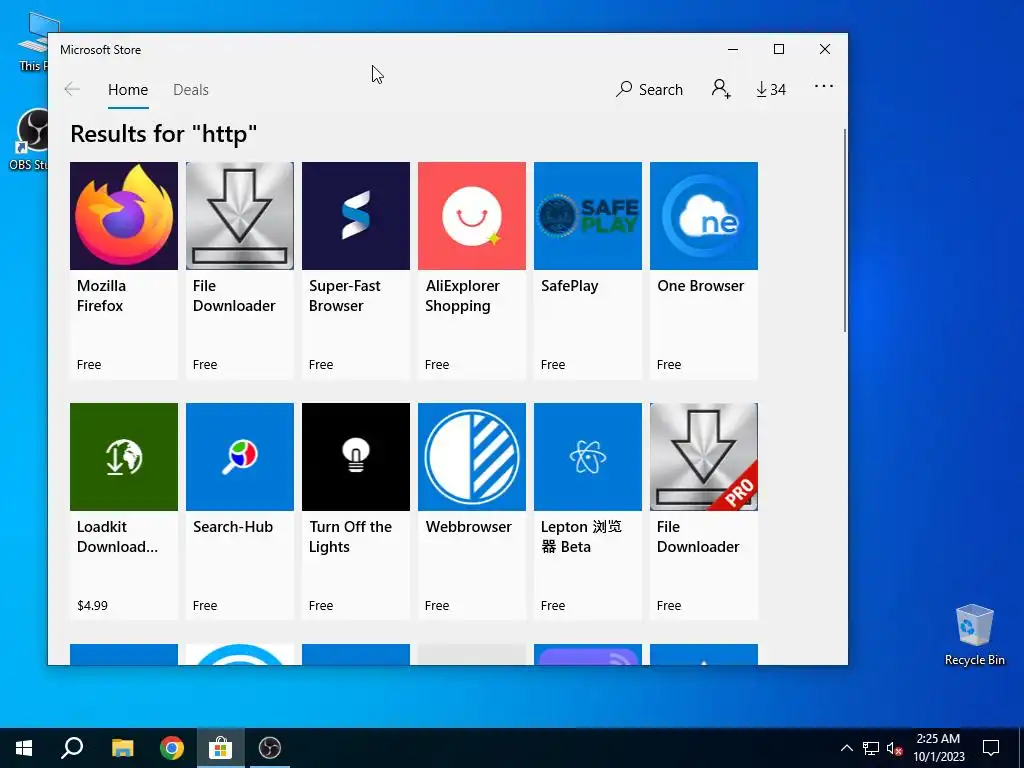Open the notification center icon
Screen dimensions: 1024x768
click(x=991, y=748)
